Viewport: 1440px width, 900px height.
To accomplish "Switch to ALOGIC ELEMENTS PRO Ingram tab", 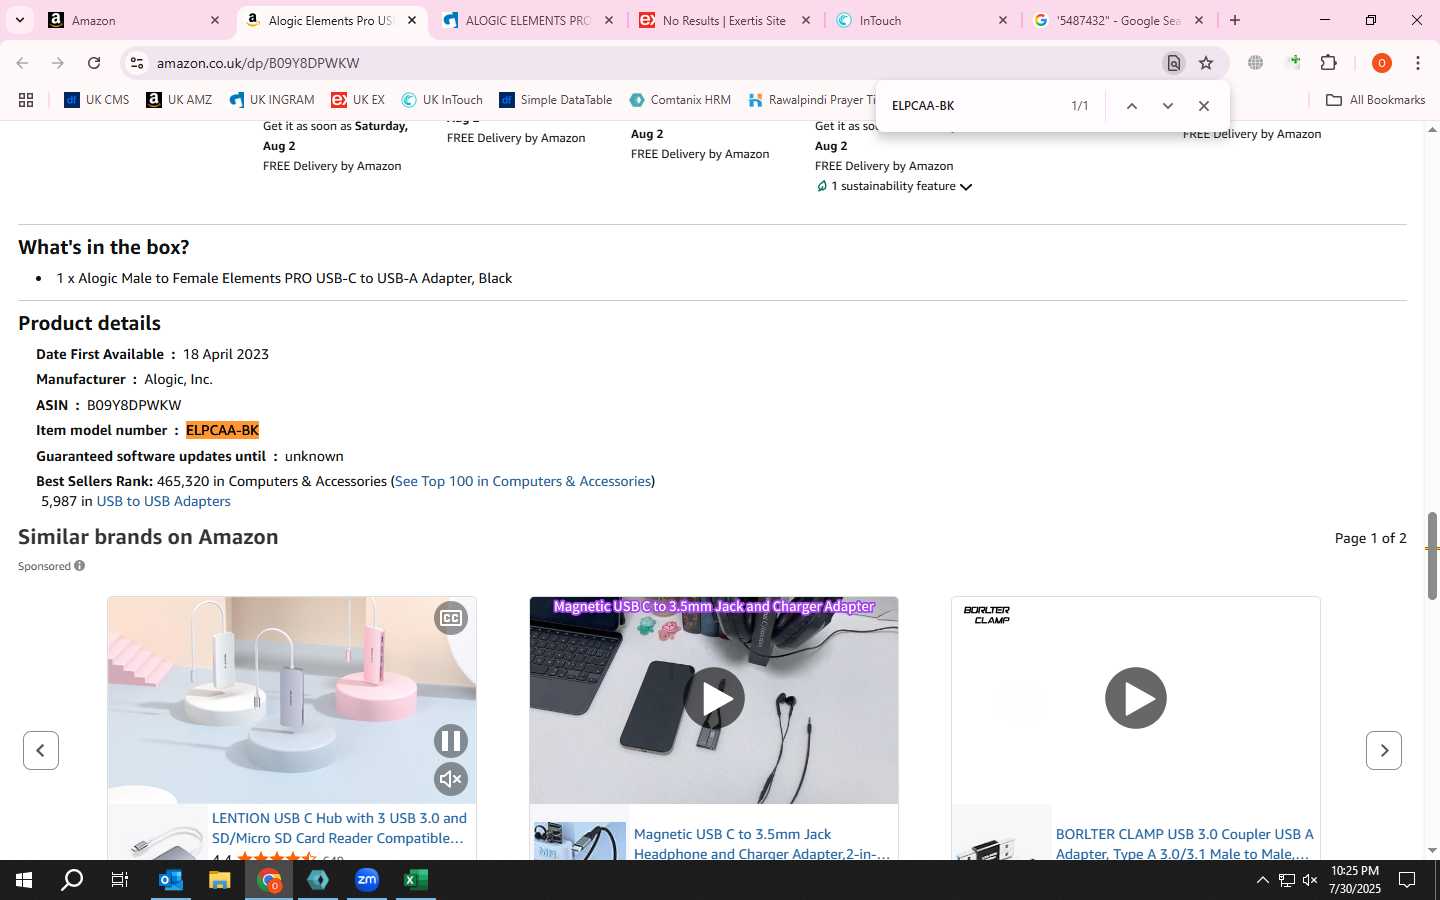I will [x=527, y=20].
